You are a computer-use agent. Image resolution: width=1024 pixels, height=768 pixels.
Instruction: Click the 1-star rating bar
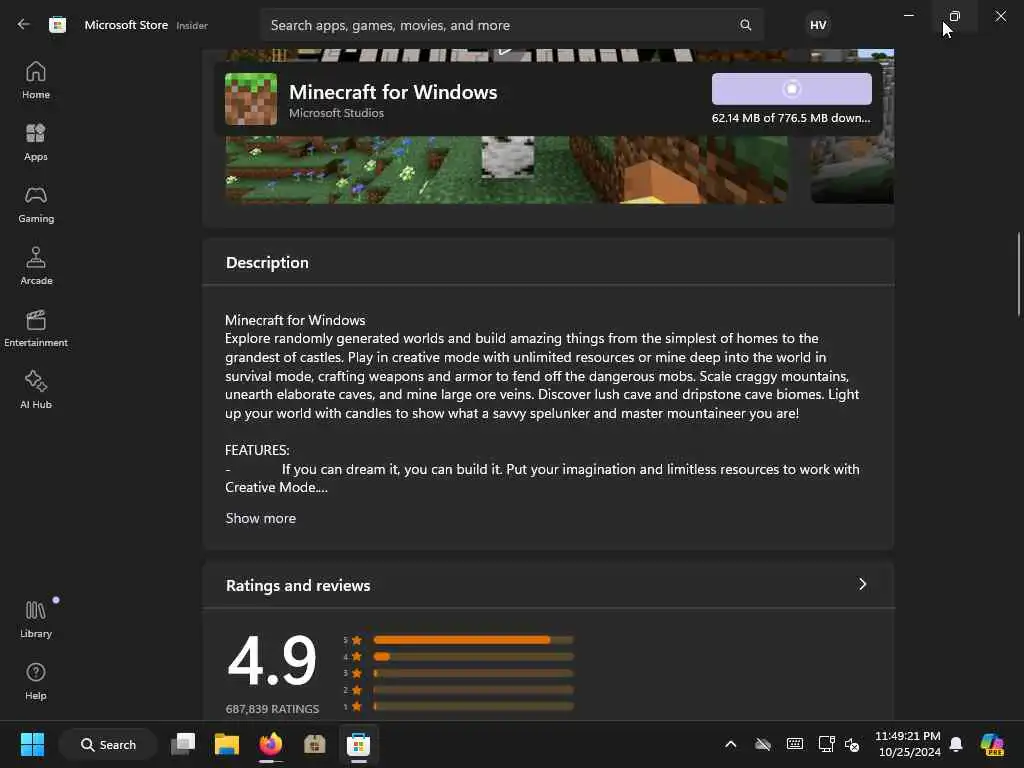(473, 706)
